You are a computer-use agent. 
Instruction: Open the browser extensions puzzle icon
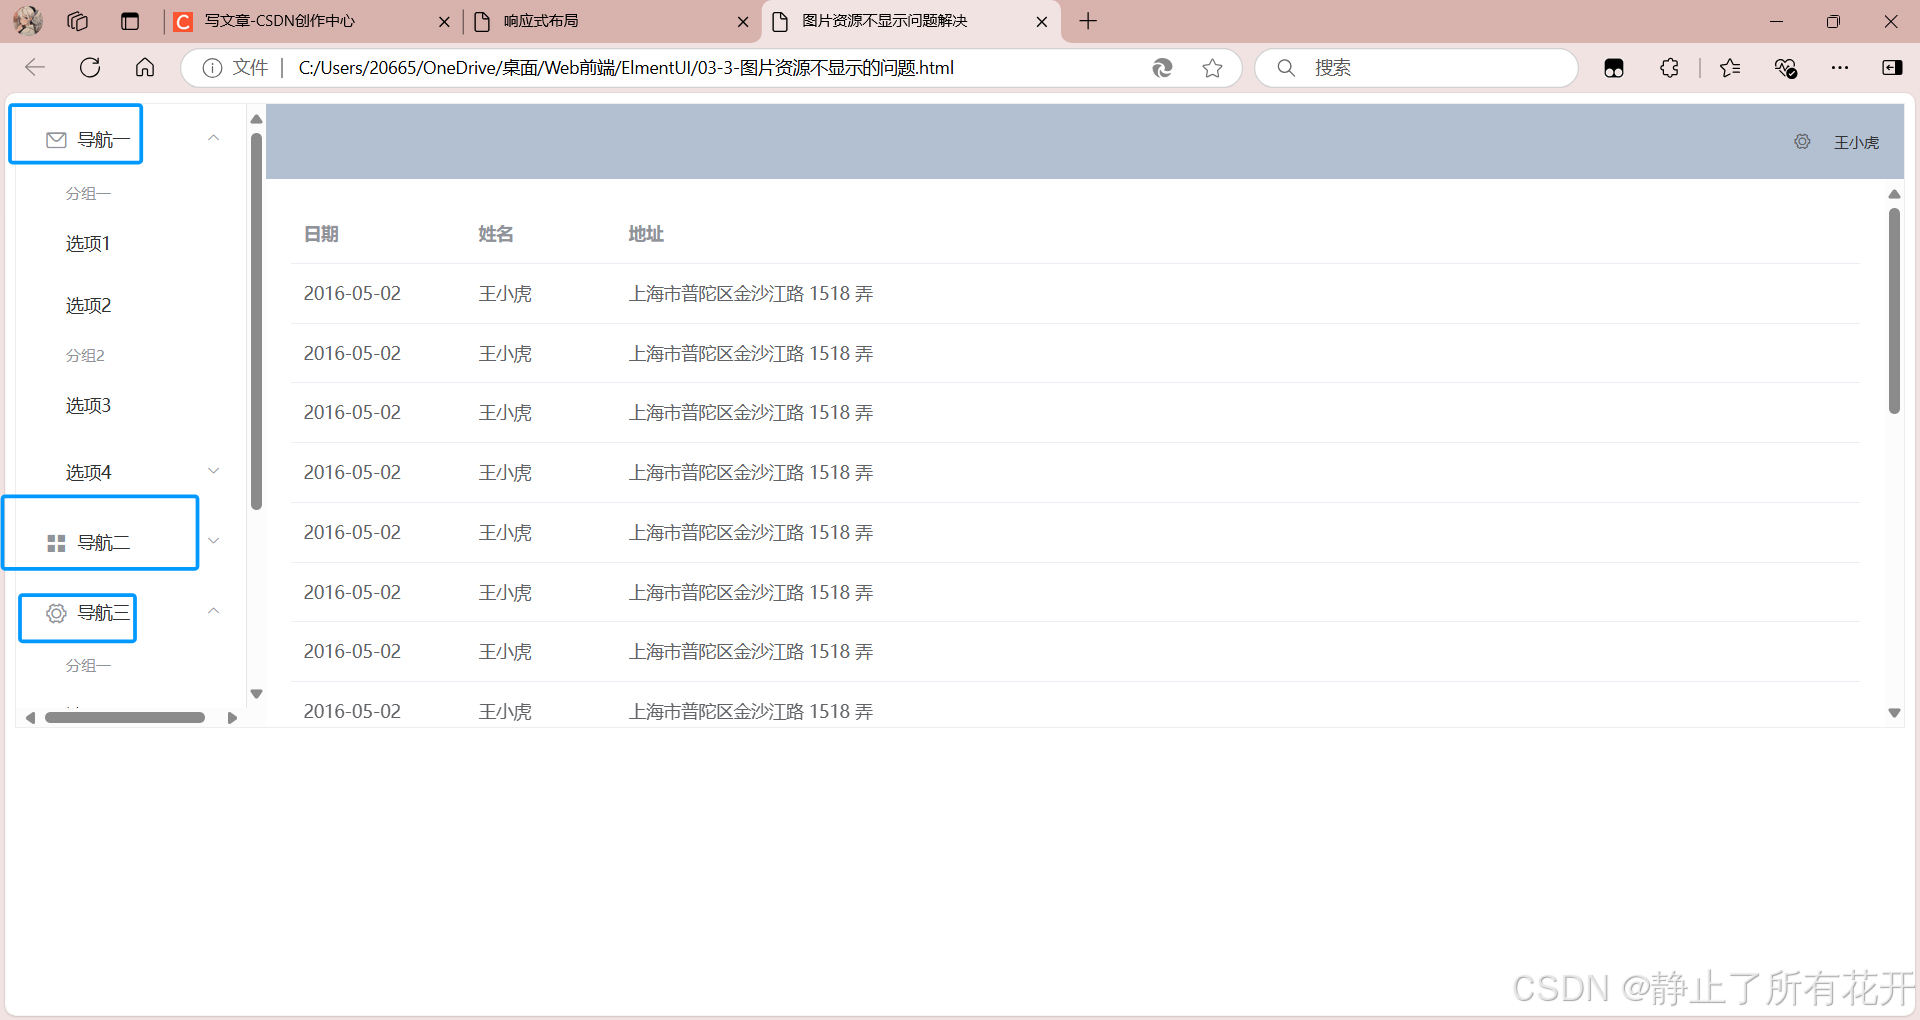pos(1669,68)
